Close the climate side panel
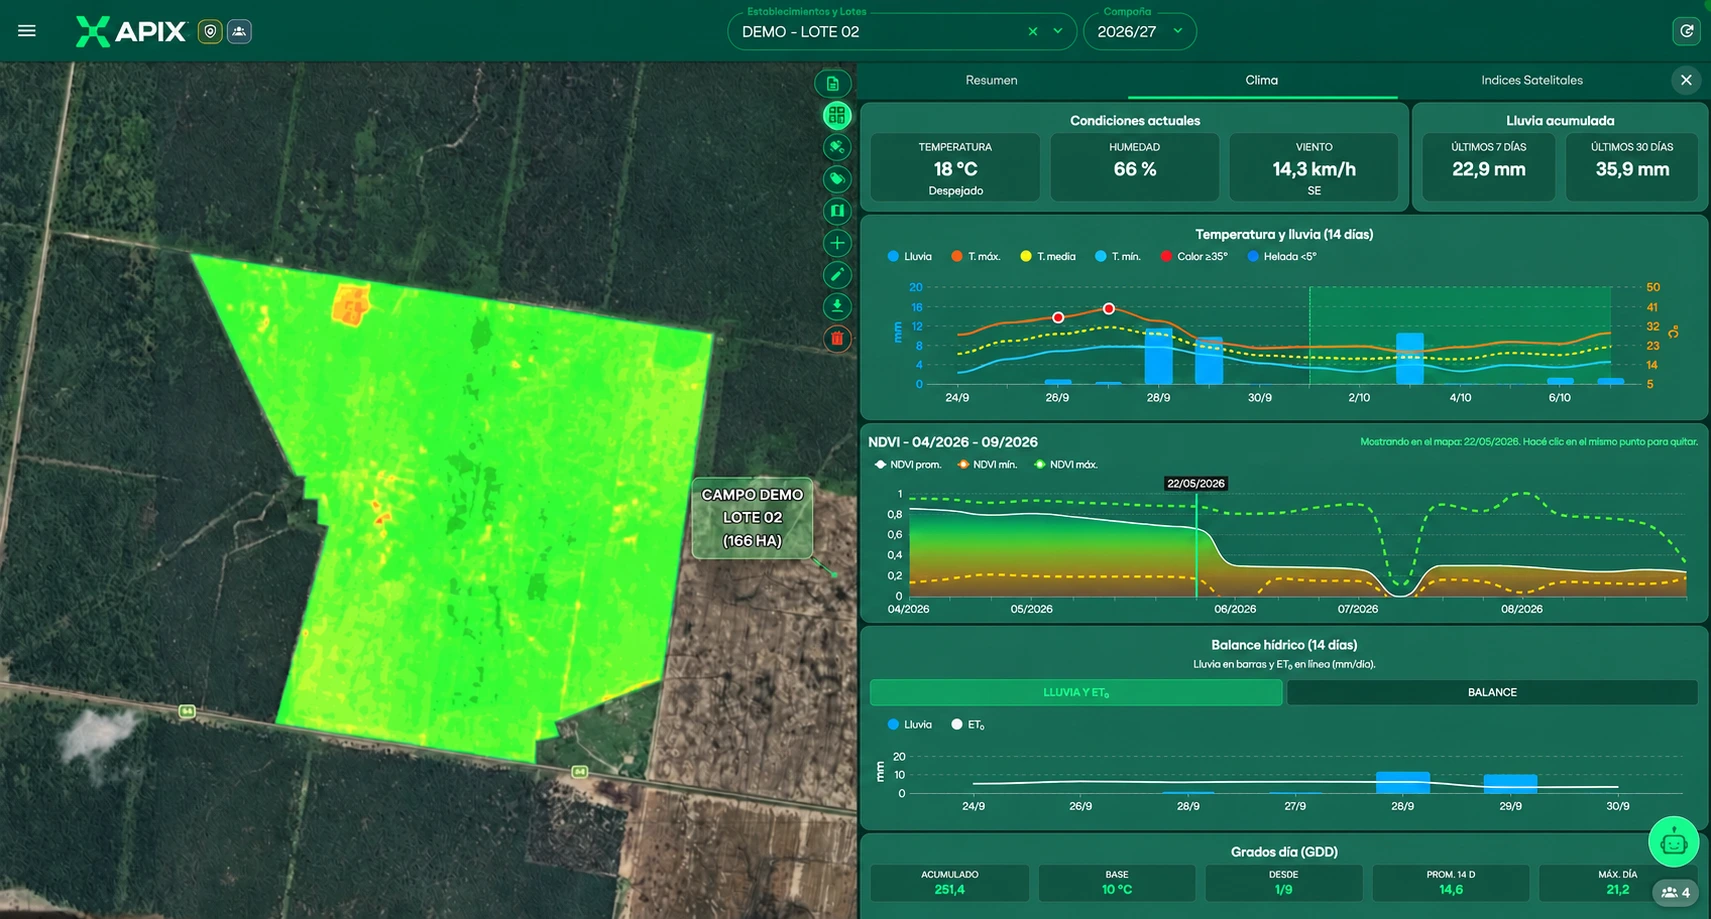The image size is (1711, 919). [1686, 80]
